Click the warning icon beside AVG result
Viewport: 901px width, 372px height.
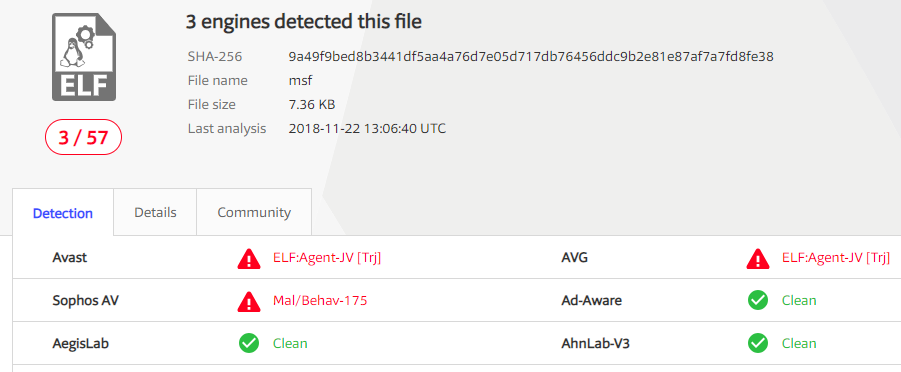point(758,259)
